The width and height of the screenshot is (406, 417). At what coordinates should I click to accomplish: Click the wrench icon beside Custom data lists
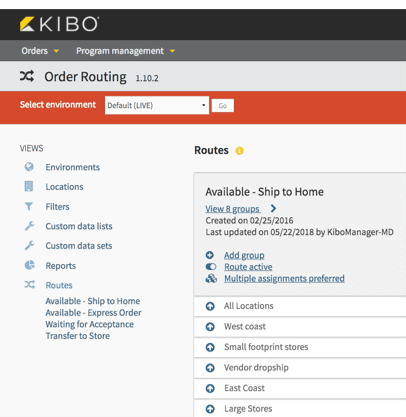[29, 226]
